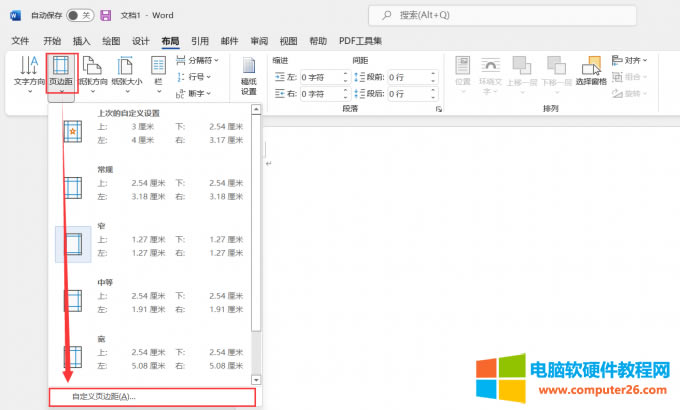The width and height of the screenshot is (680, 410).
Task: Open the 纸张方向 (Orientation) tool
Action: point(93,70)
